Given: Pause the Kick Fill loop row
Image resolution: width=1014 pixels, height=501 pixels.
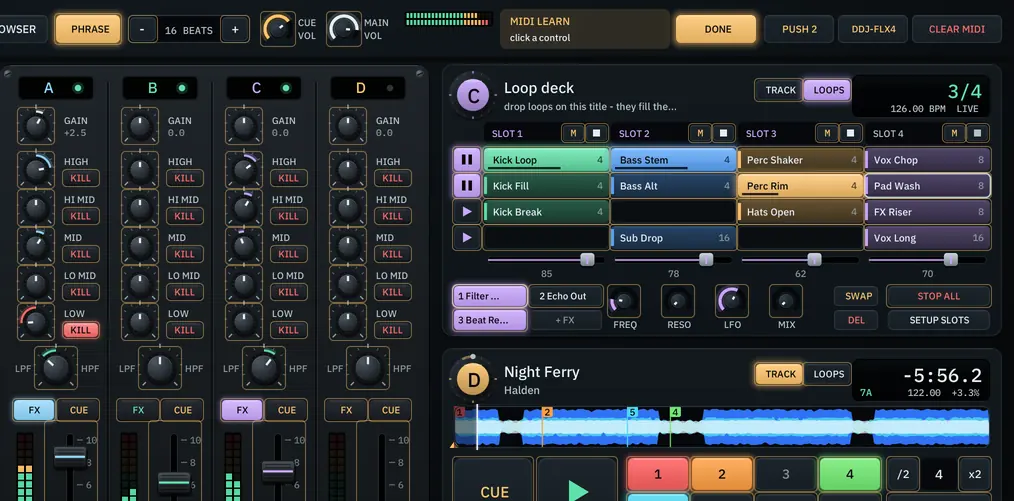Looking at the screenshot, I should pos(466,186).
